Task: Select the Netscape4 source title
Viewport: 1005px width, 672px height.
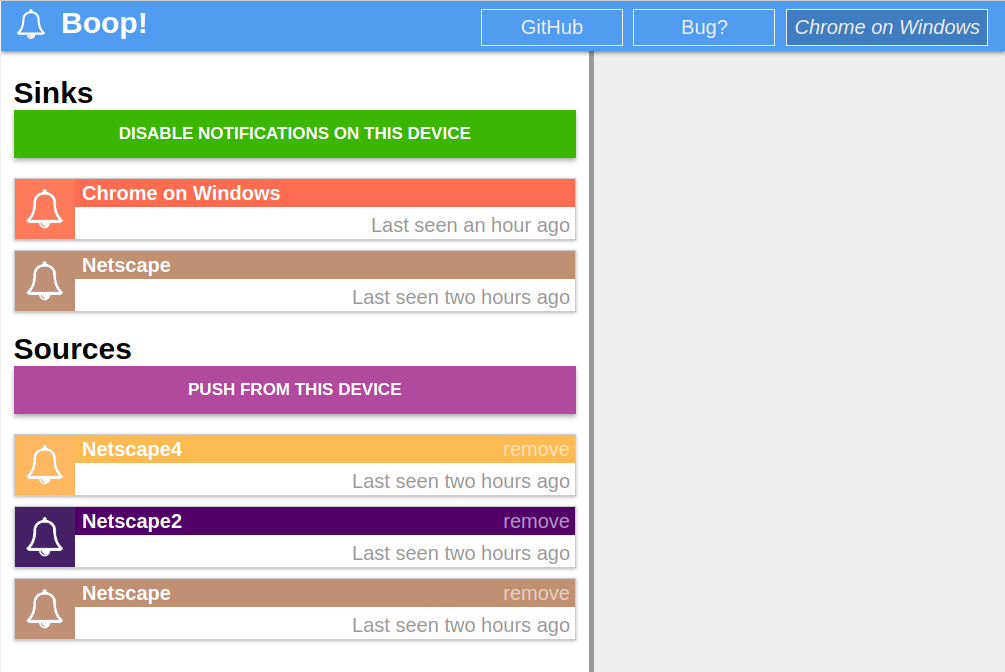Action: pos(132,449)
